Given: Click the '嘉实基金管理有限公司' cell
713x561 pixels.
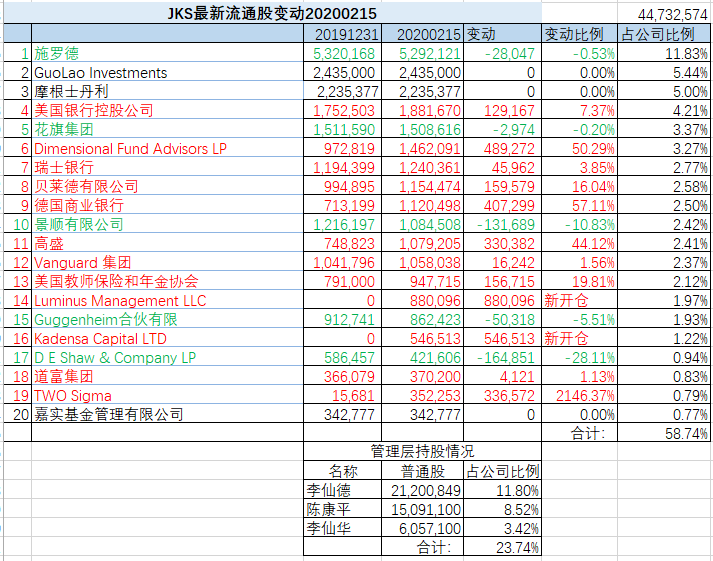Looking at the screenshot, I should pos(167,415).
